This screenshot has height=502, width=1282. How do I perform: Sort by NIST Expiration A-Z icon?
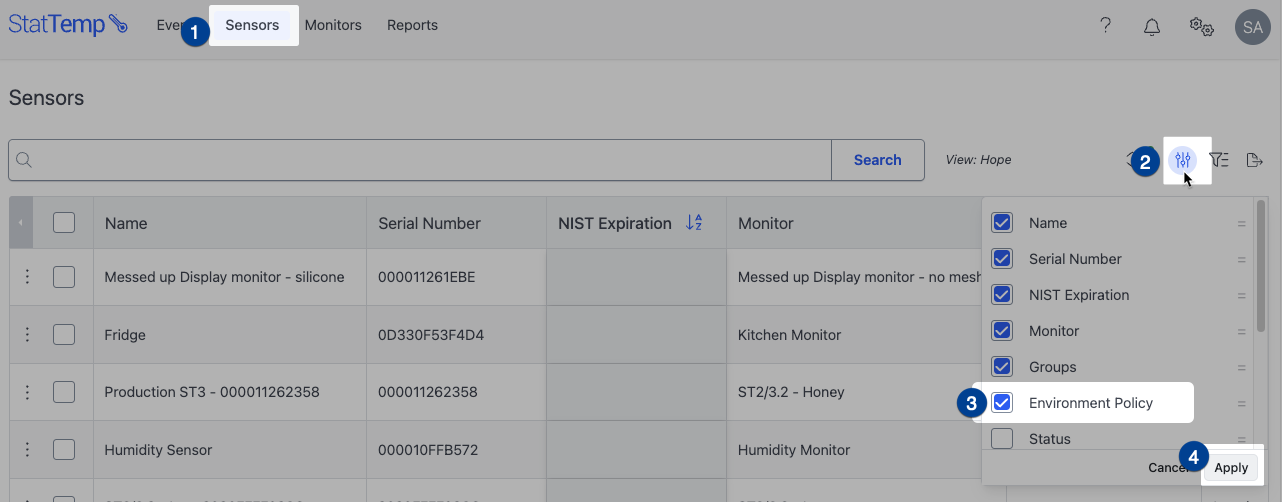pyautogui.click(x=694, y=223)
